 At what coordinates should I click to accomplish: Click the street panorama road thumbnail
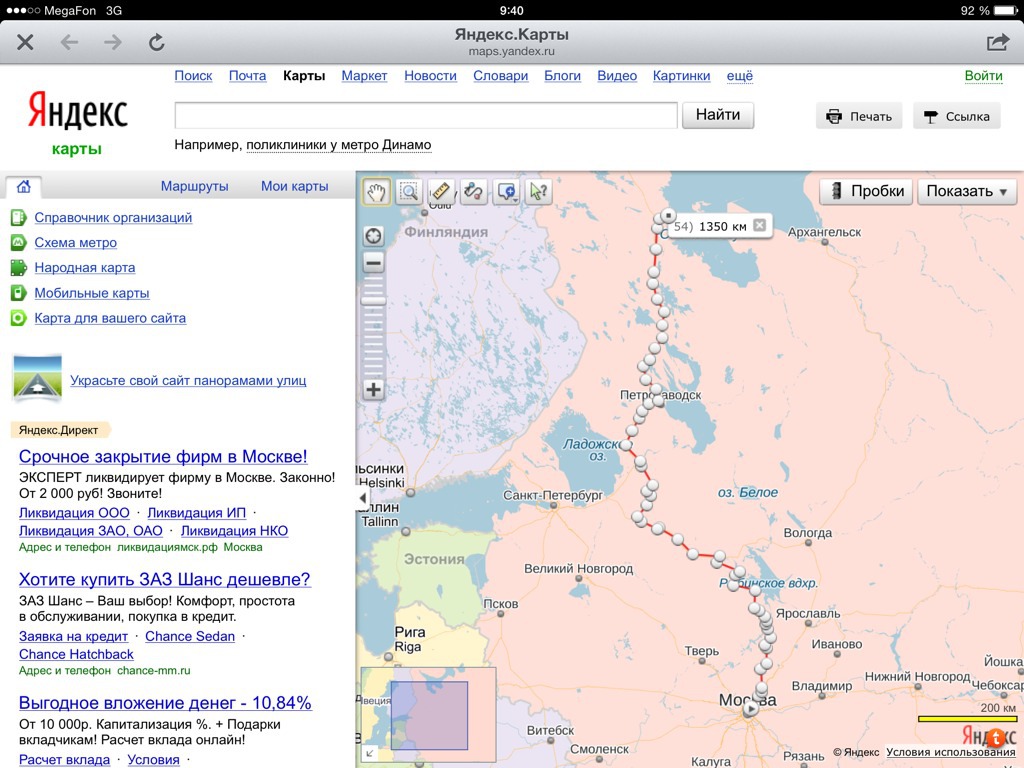click(37, 377)
